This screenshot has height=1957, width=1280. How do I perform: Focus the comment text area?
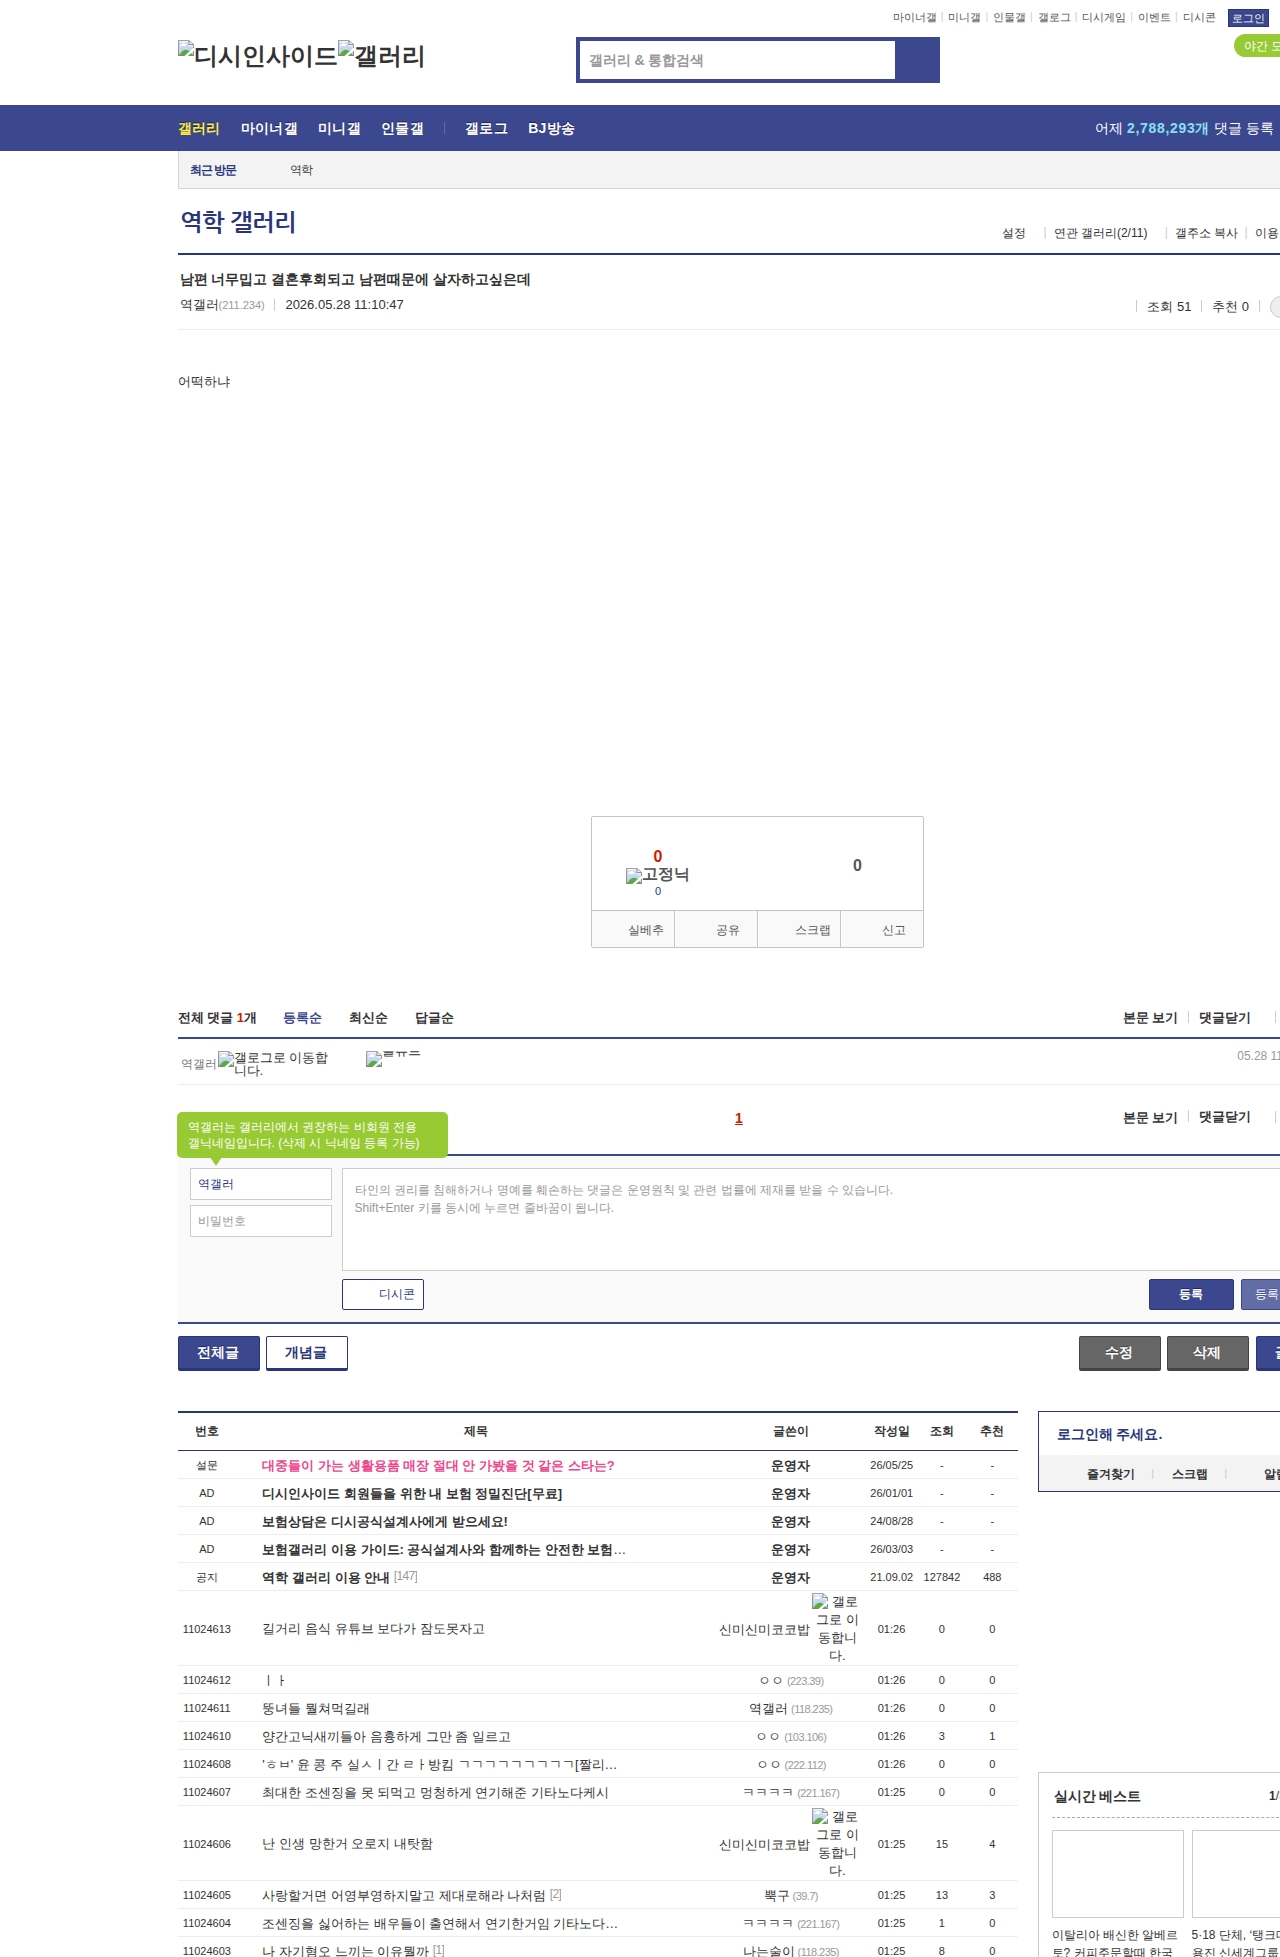click(811, 1219)
